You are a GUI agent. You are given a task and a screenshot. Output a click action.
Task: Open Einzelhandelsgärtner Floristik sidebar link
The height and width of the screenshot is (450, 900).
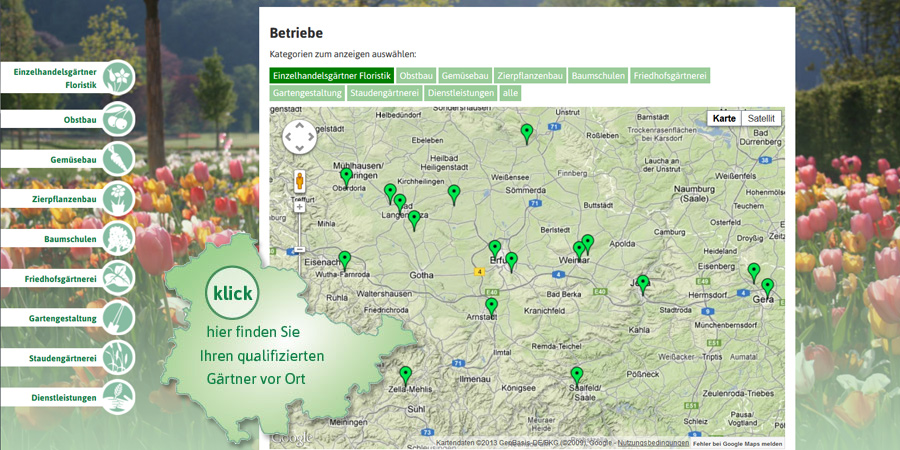coord(55,79)
